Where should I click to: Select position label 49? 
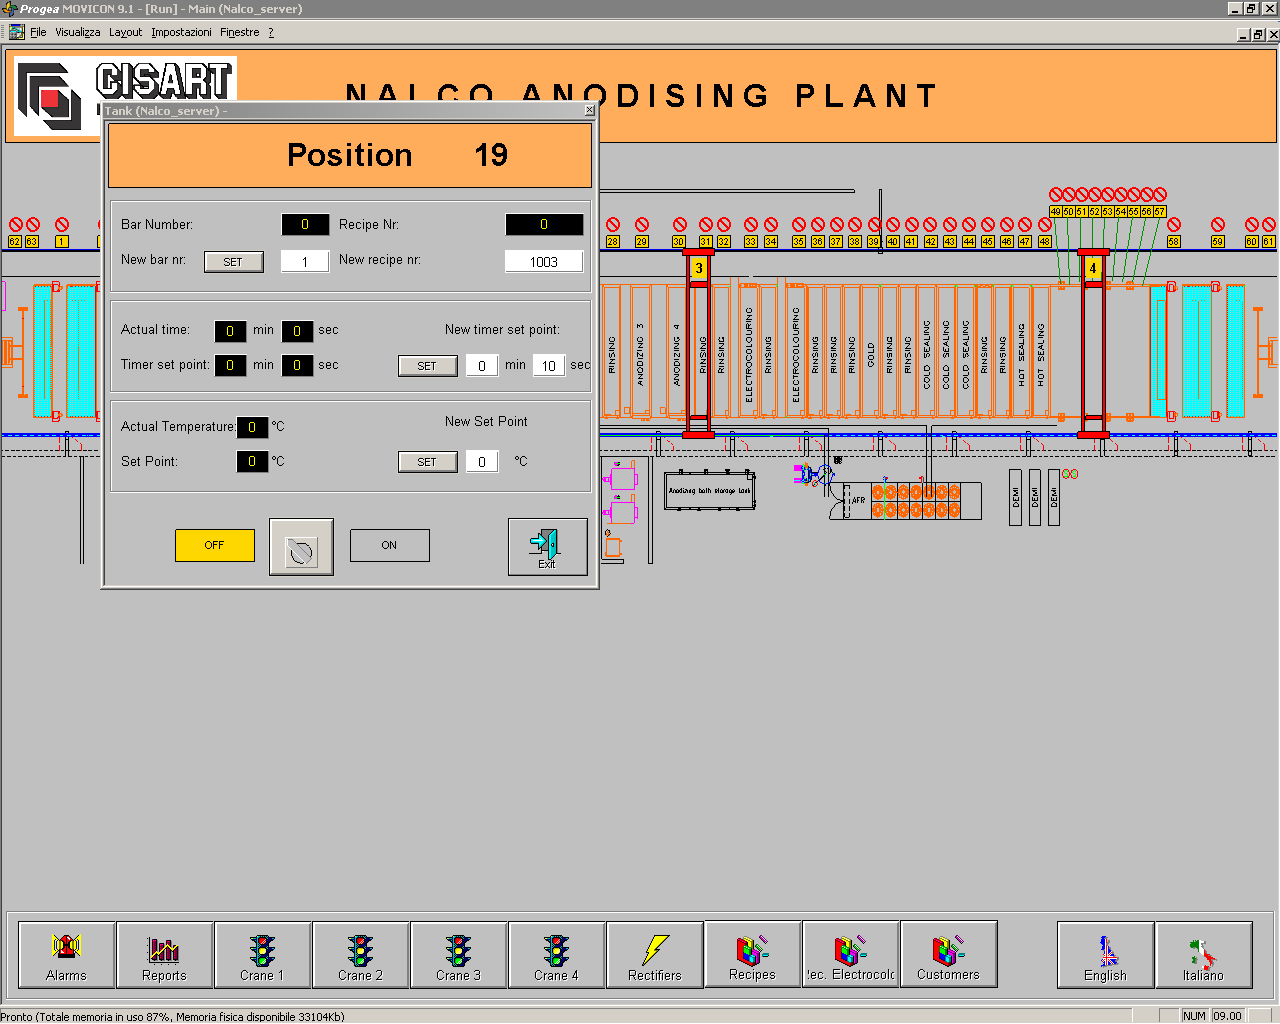pos(1055,212)
